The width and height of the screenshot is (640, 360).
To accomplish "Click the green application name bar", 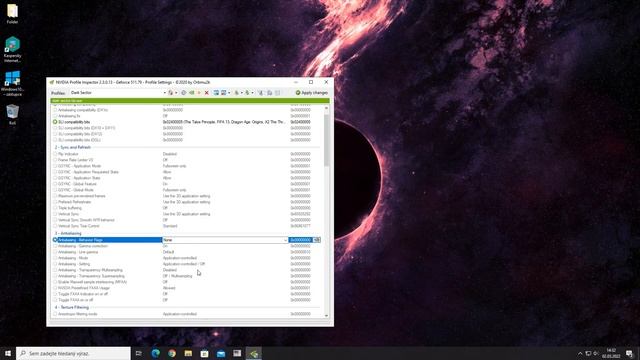I will click(x=189, y=100).
